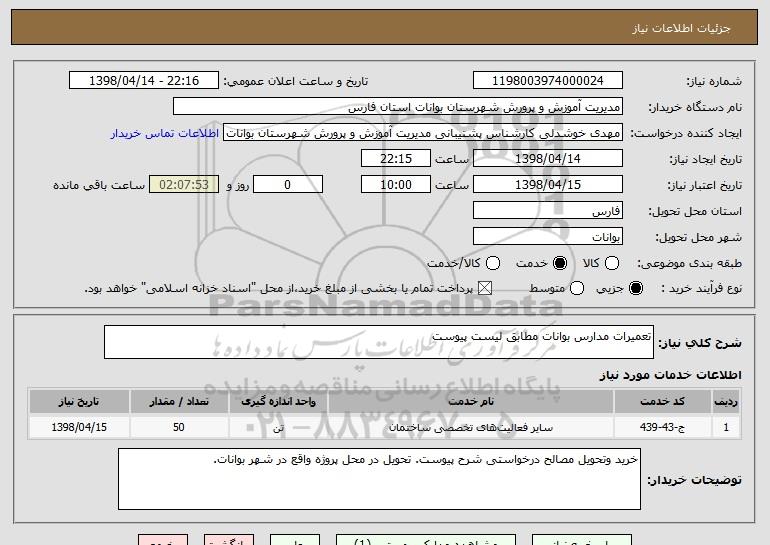The image size is (770, 545).
Task: Click the ردیف column header
Action: tap(726, 402)
